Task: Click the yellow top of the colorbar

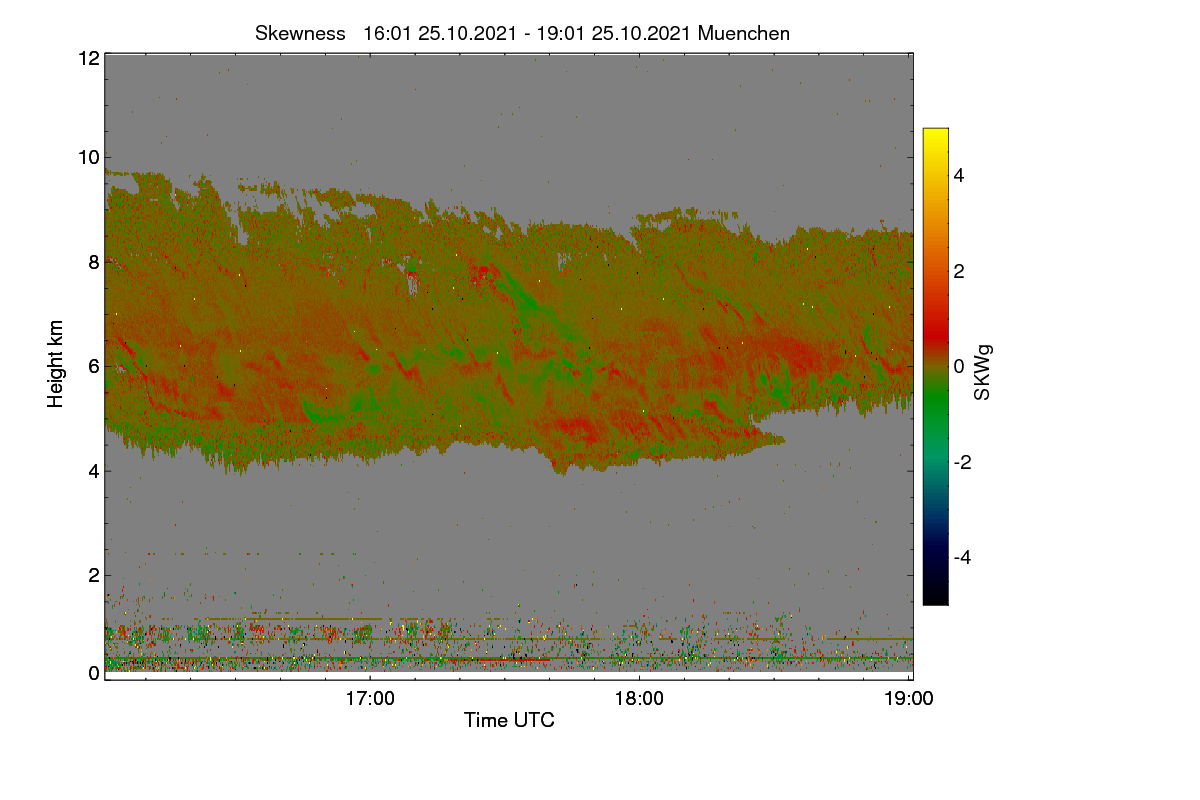Action: [935, 138]
